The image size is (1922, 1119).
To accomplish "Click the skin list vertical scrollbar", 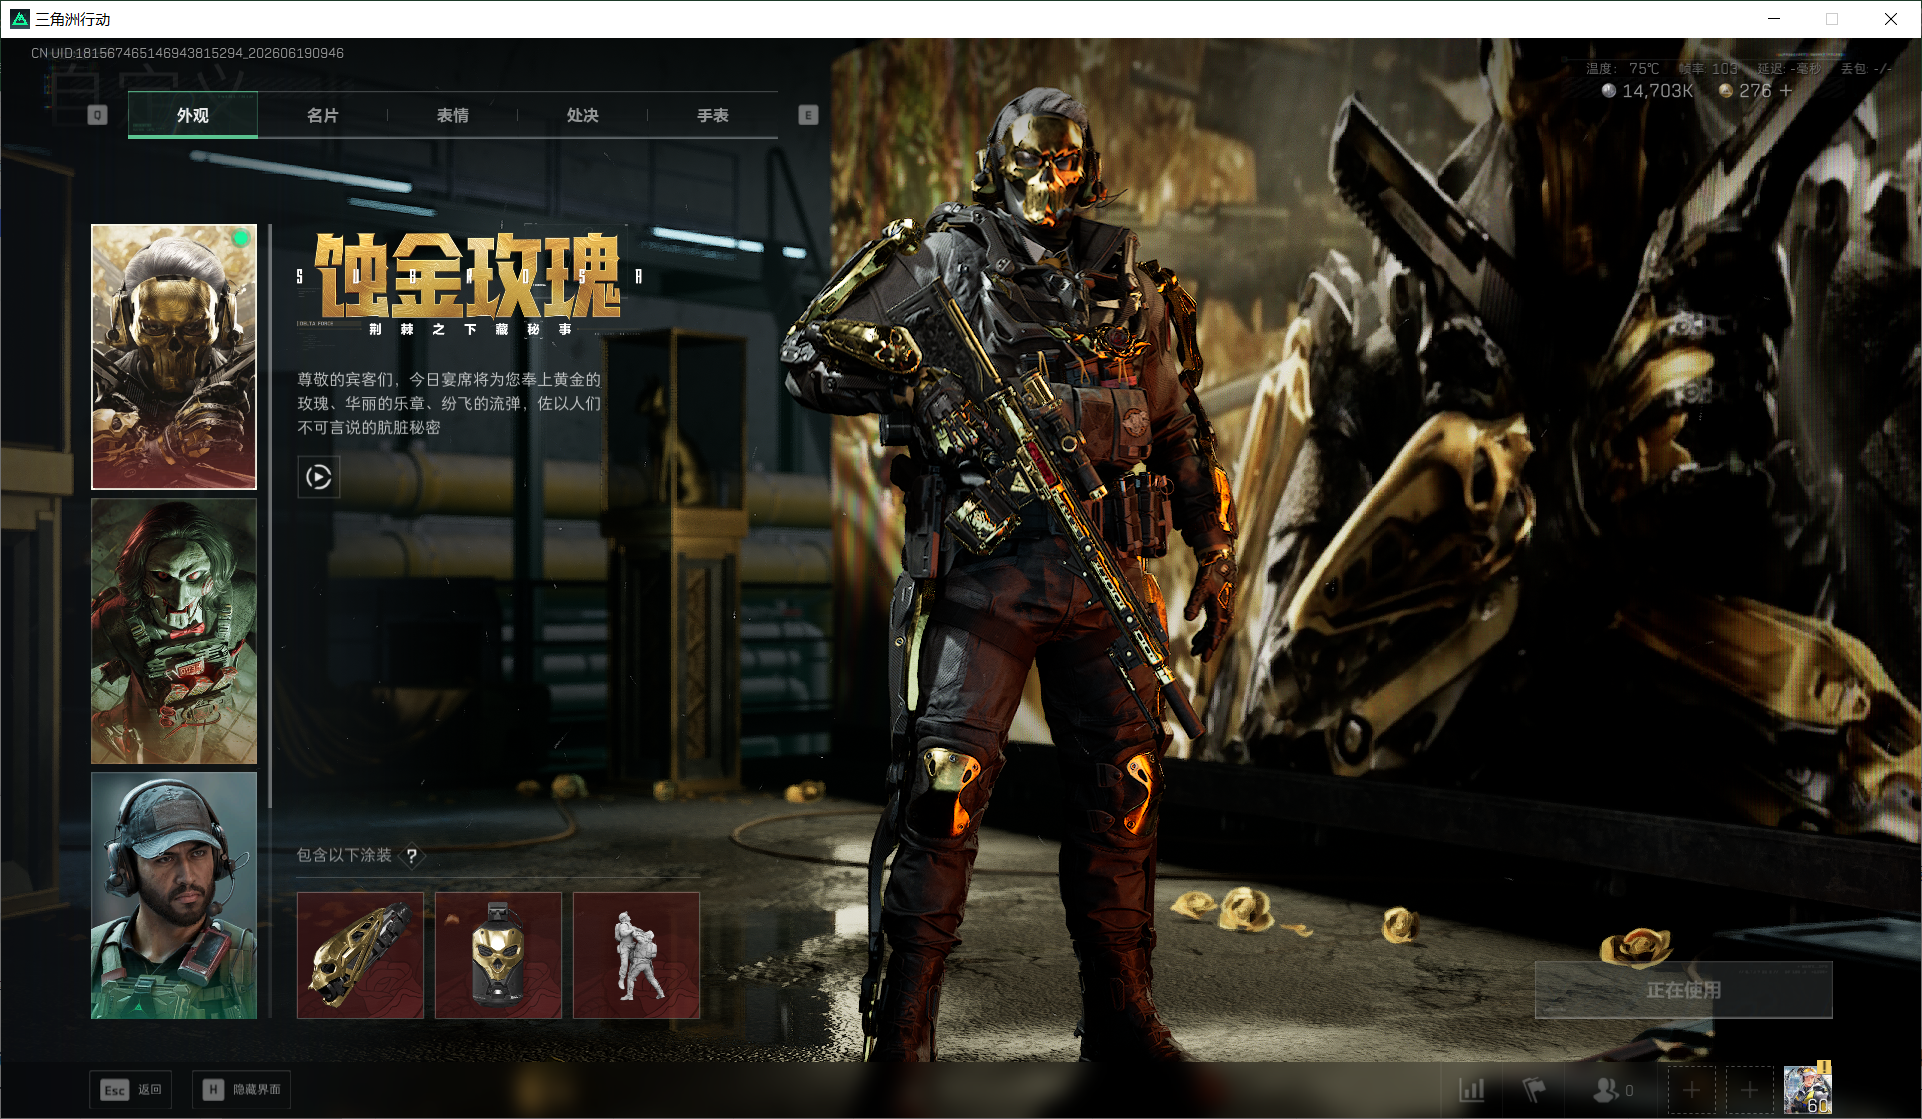I will [x=270, y=516].
